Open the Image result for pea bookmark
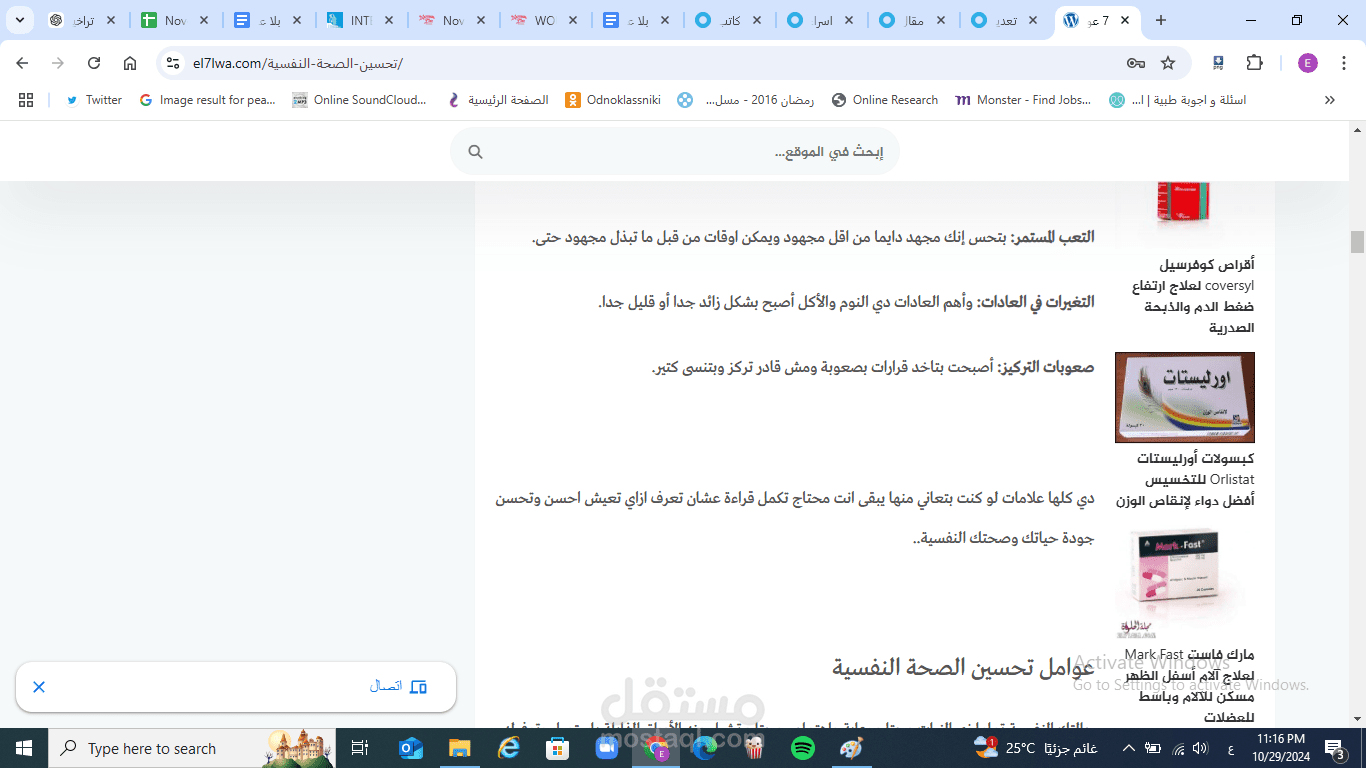The image size is (1366, 768). pyautogui.click(x=207, y=100)
